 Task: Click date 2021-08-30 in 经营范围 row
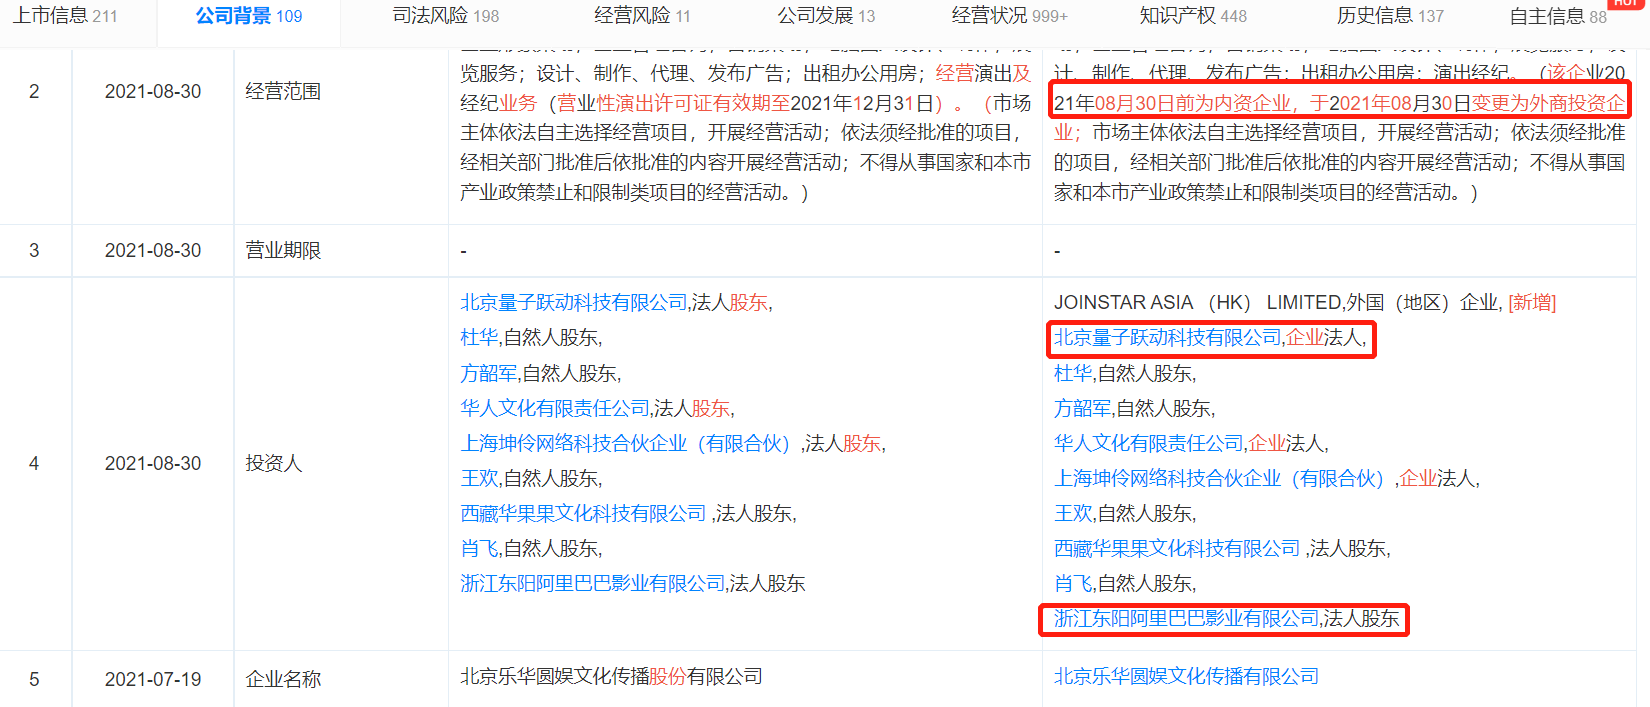[153, 92]
